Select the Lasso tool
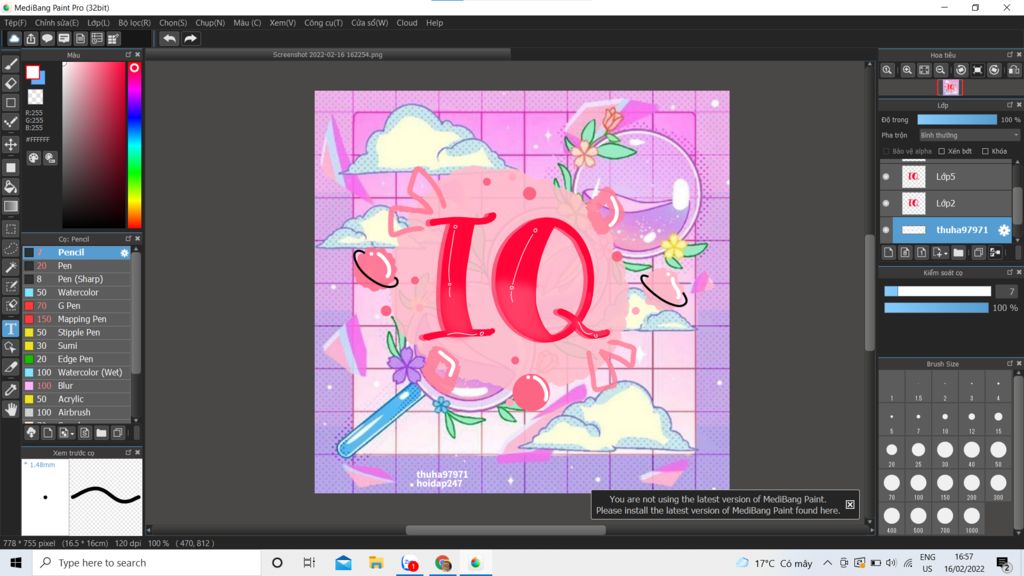The width and height of the screenshot is (1024, 576). pyautogui.click(x=10, y=248)
